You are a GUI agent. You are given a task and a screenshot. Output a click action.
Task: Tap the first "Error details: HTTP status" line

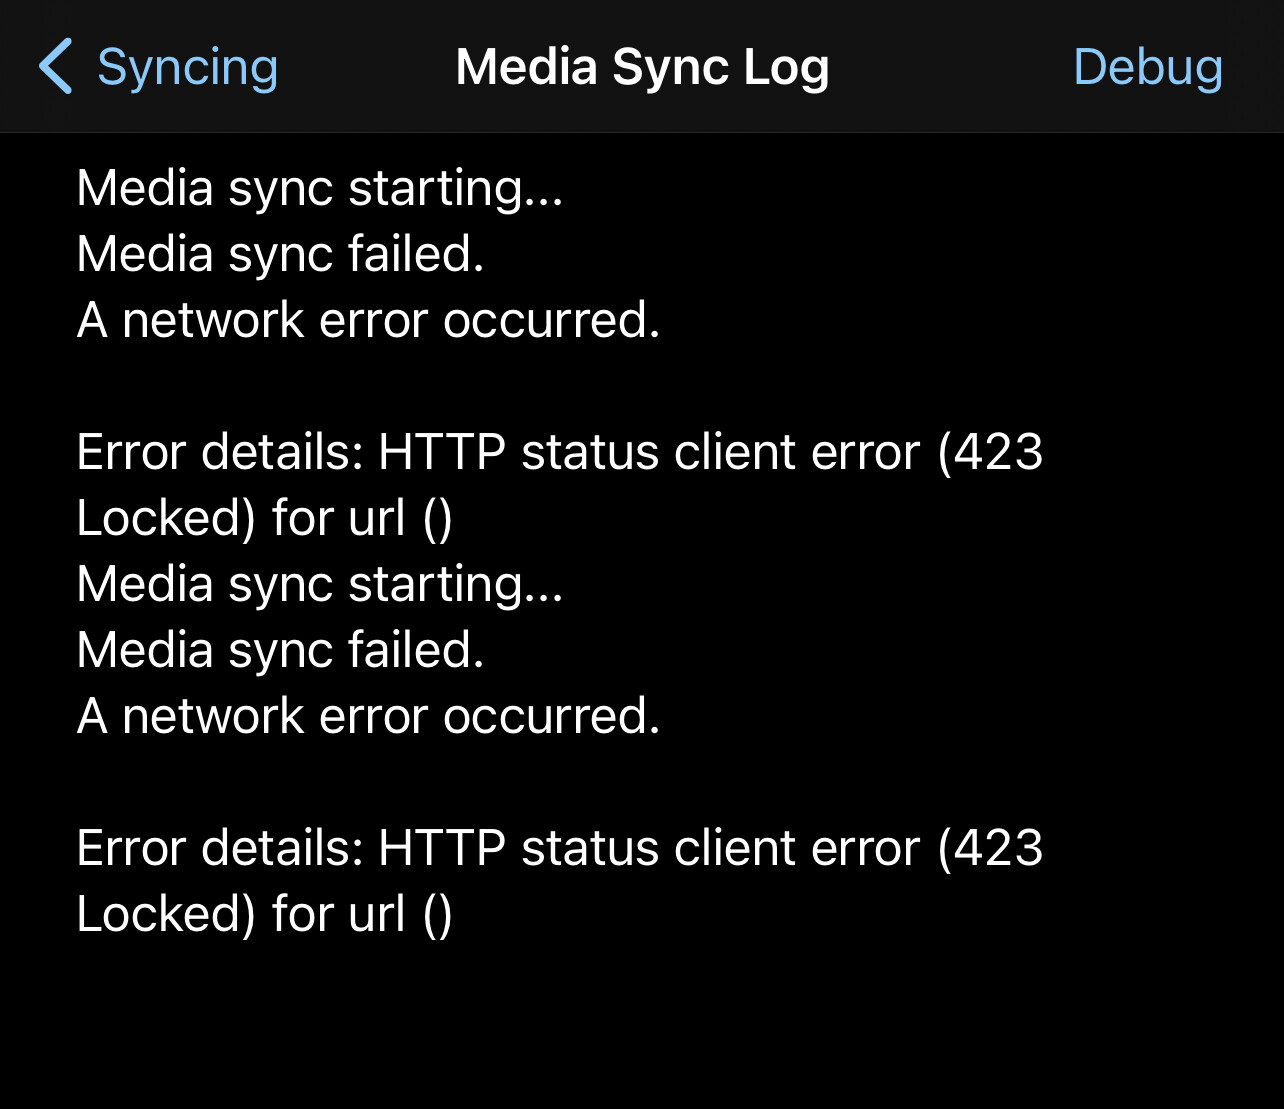[560, 453]
